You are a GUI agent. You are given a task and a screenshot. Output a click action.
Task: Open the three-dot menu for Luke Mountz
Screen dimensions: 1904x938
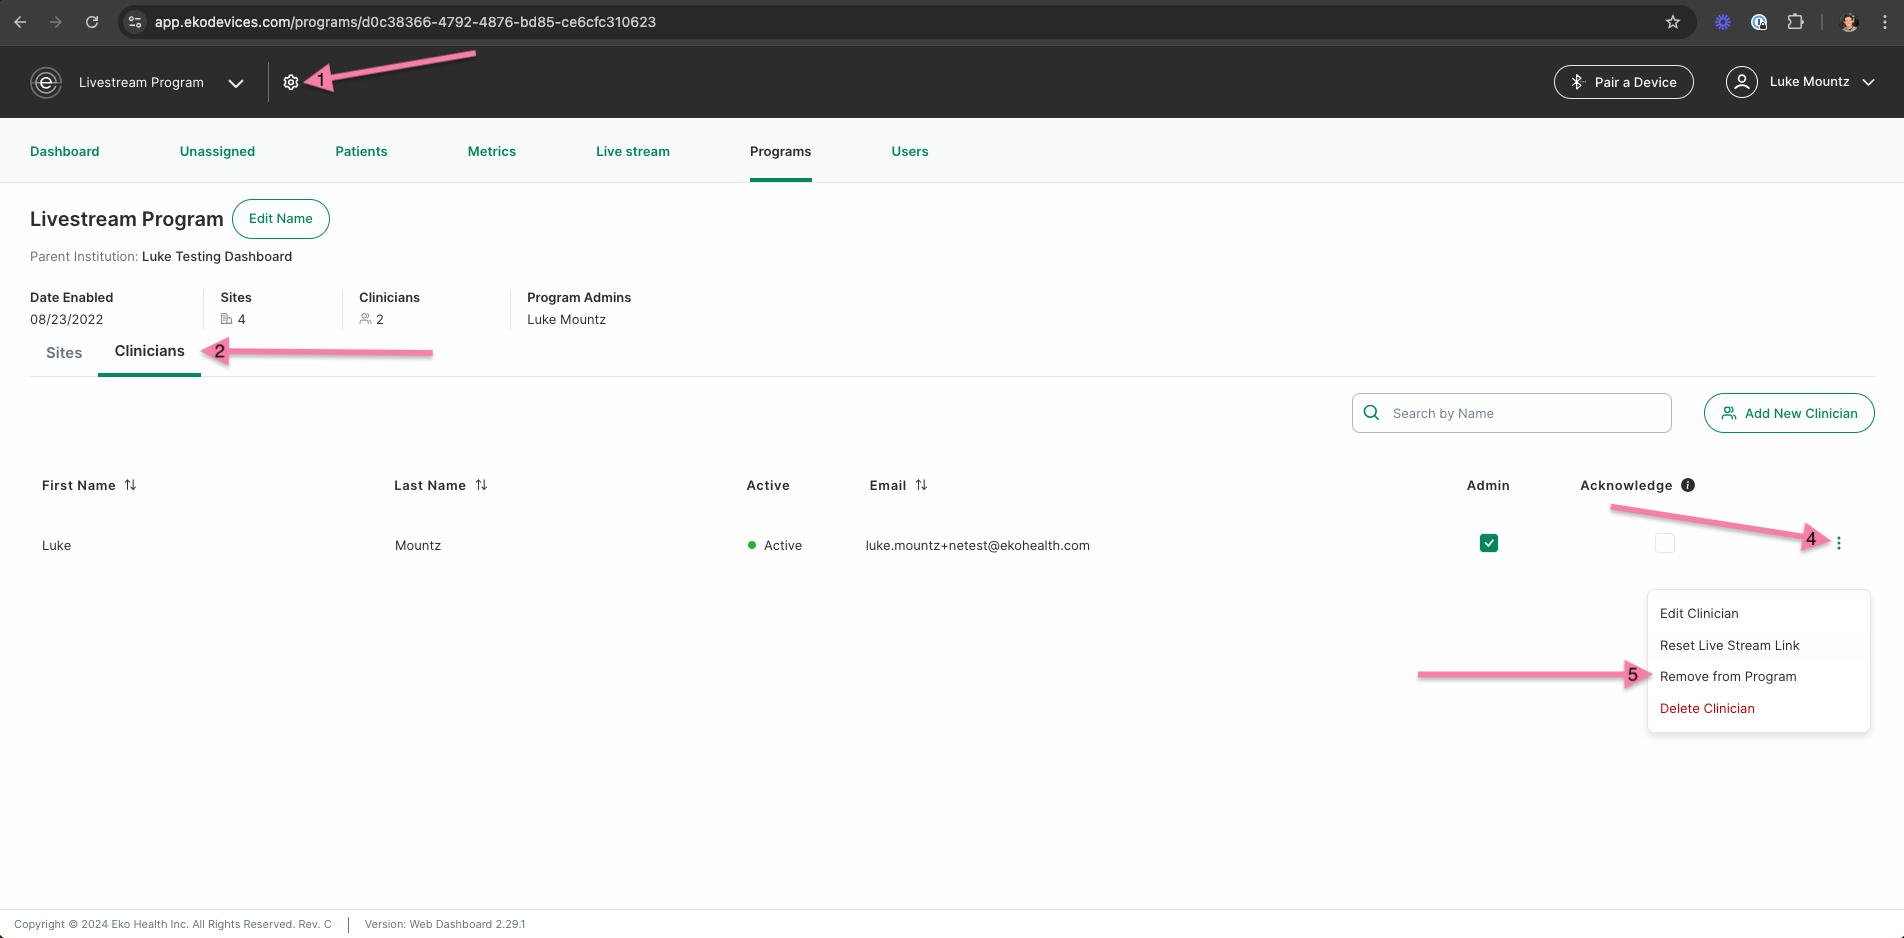1838,543
